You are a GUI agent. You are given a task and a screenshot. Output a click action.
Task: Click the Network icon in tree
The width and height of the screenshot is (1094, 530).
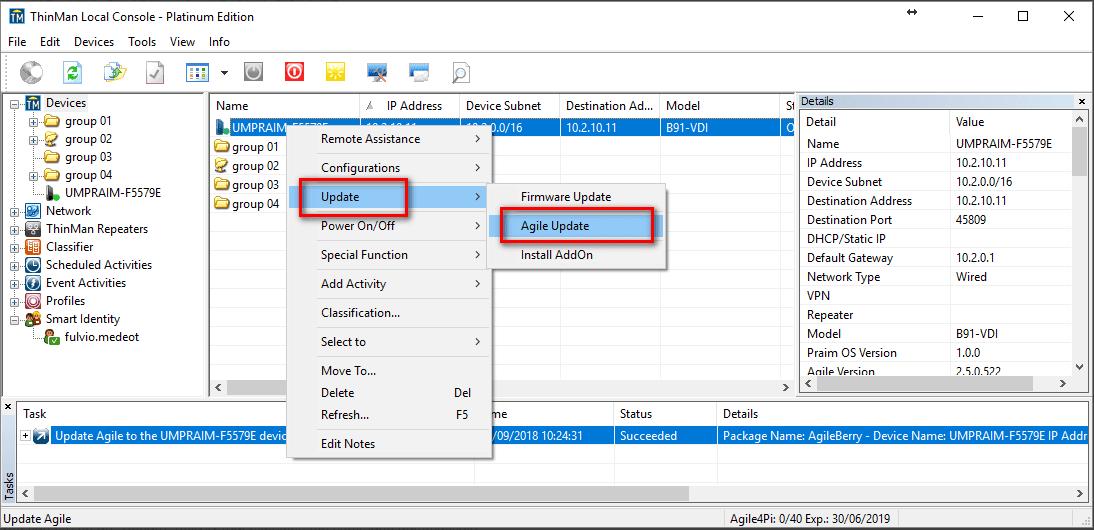[x=33, y=211]
